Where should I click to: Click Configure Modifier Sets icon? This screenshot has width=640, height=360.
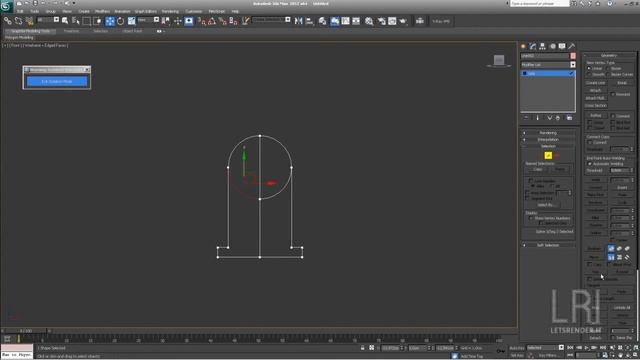[x=569, y=118]
